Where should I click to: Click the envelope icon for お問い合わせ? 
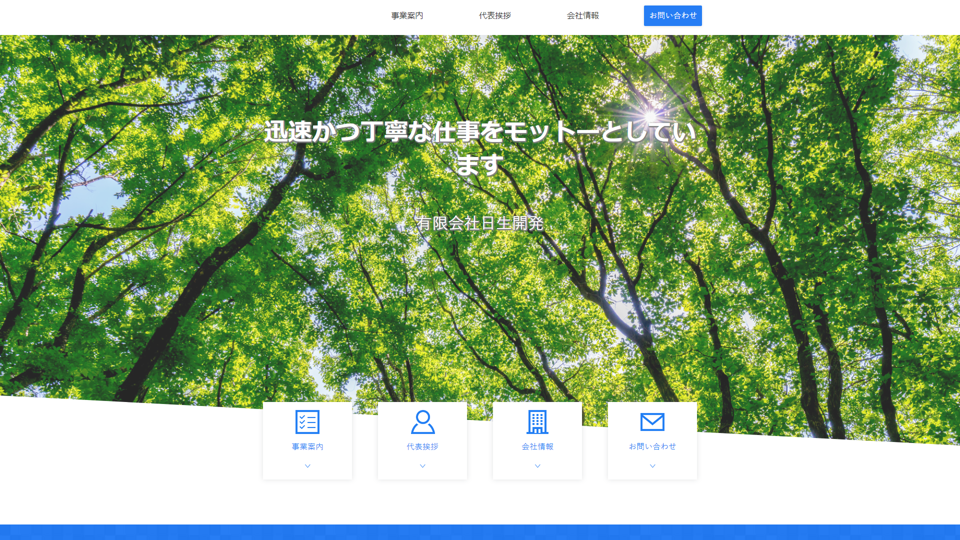coord(652,422)
